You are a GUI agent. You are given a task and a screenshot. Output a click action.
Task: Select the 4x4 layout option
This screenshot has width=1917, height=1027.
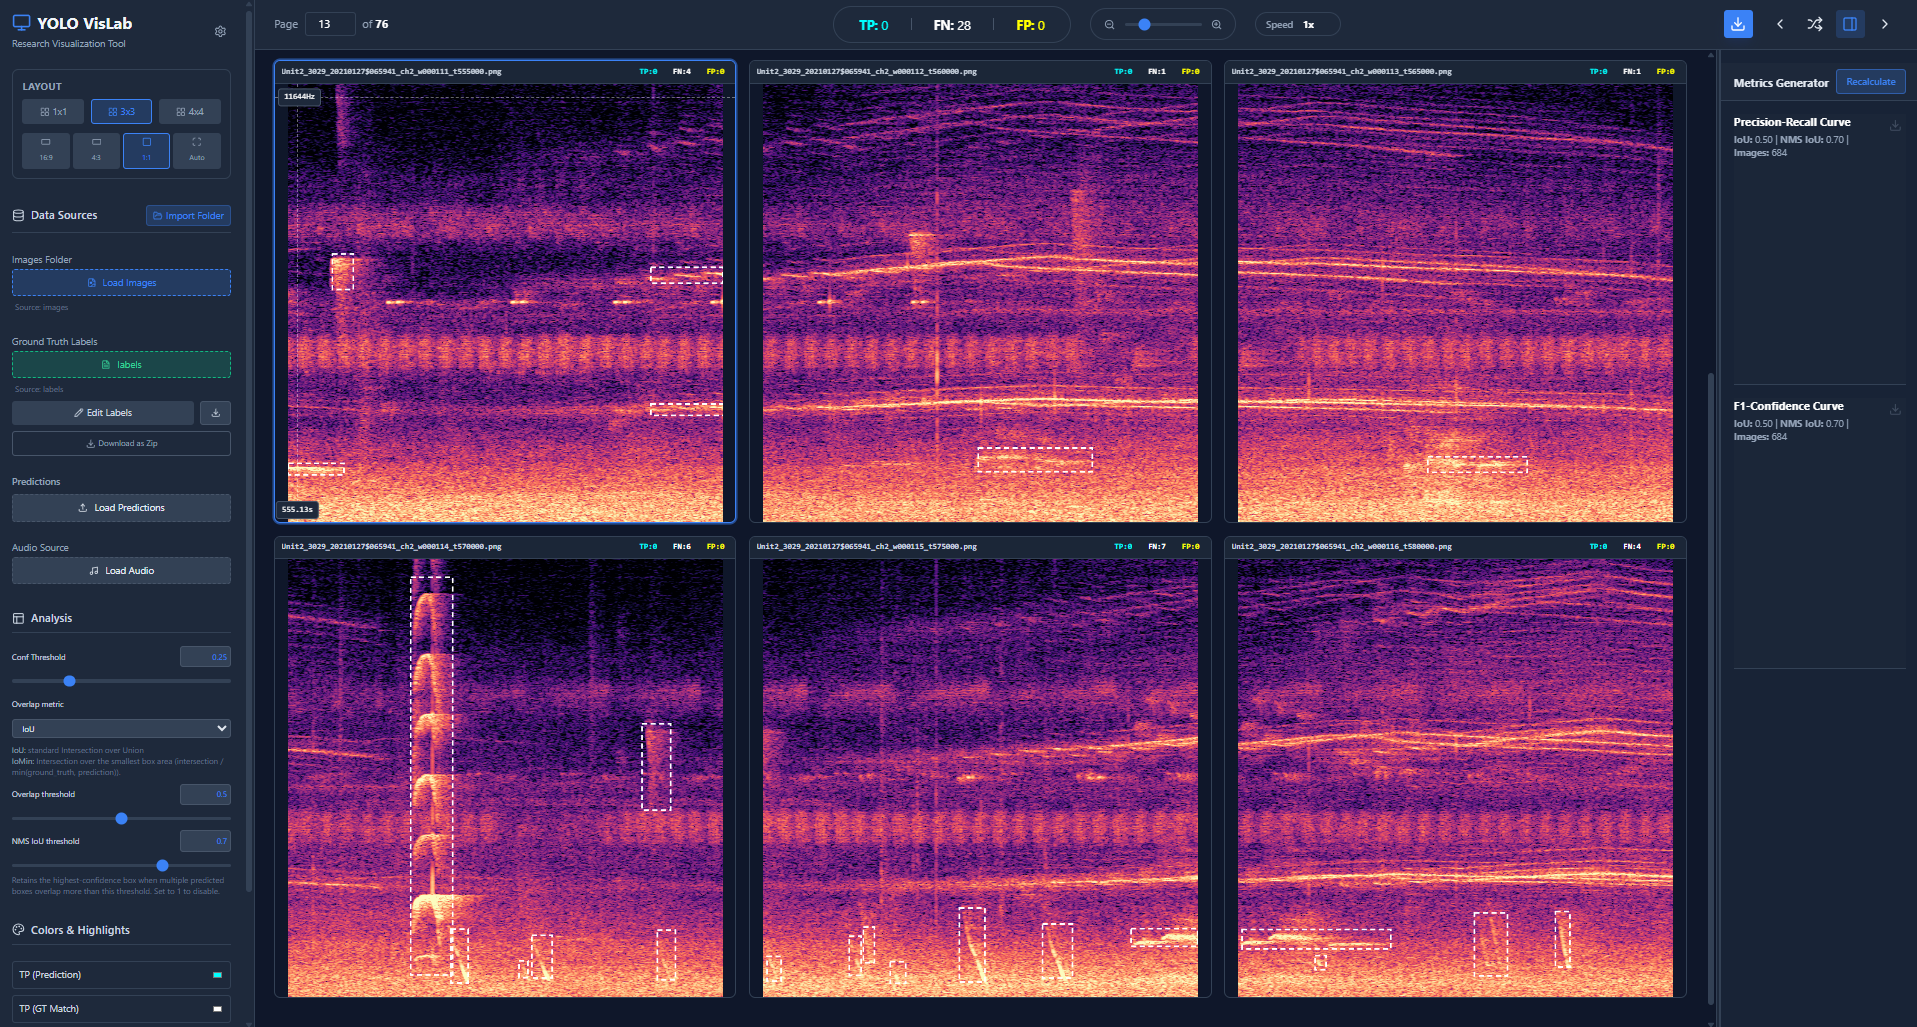[190, 112]
